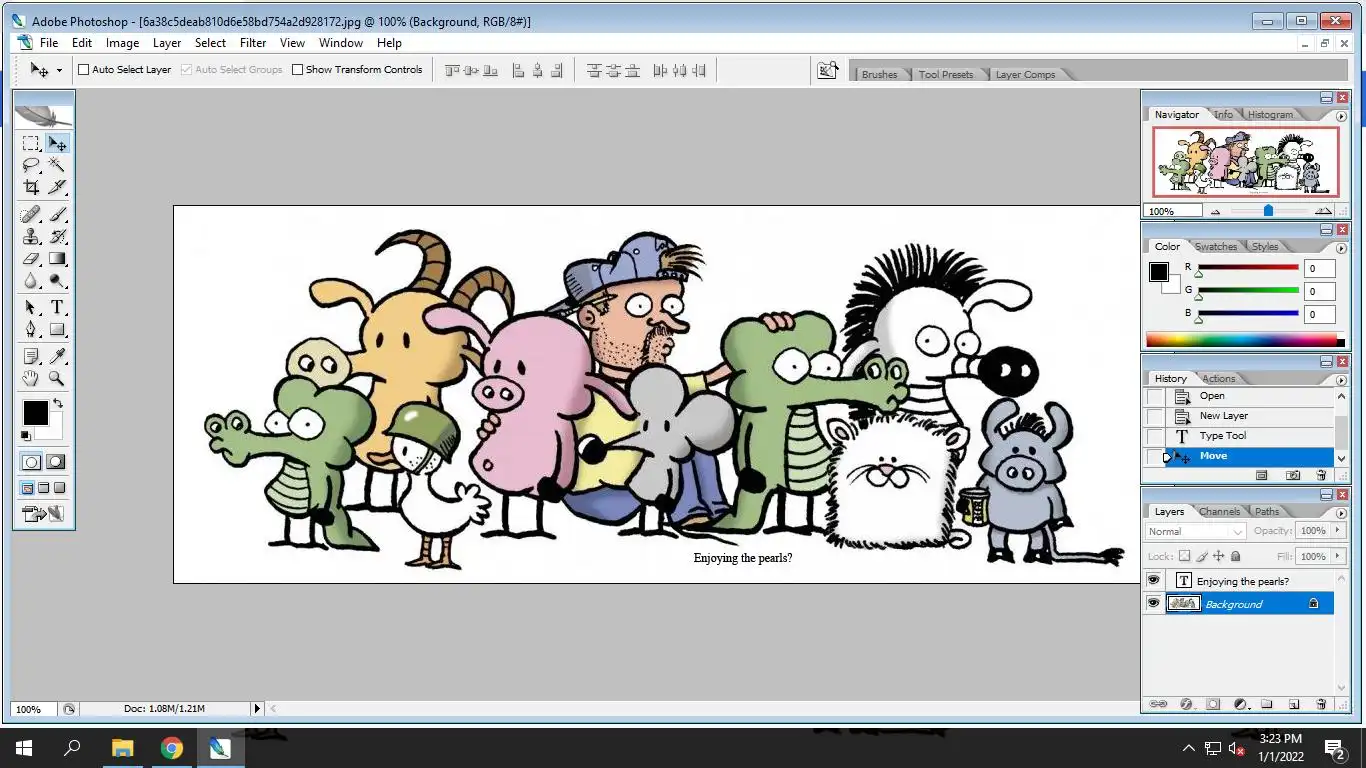
Task: Select the History Brush tool
Action: [57, 237]
